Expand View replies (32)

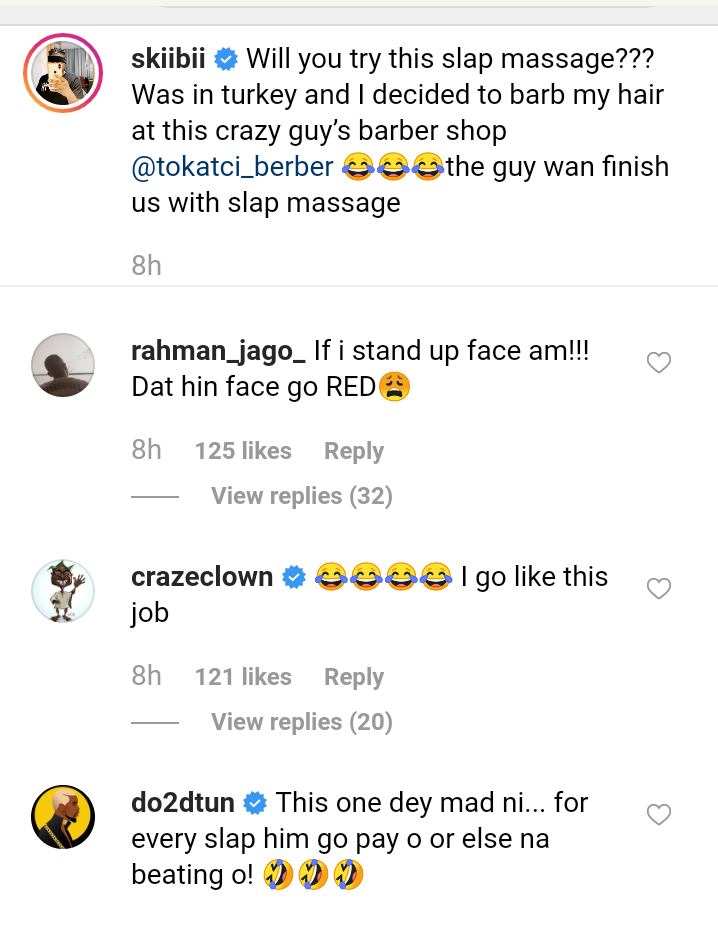tap(301, 496)
